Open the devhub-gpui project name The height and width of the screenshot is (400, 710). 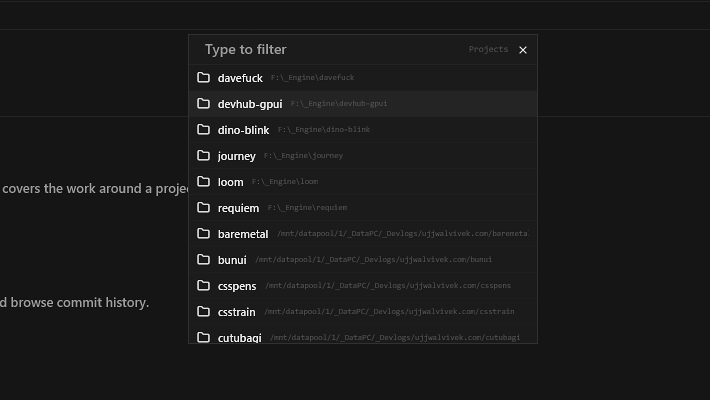250,104
